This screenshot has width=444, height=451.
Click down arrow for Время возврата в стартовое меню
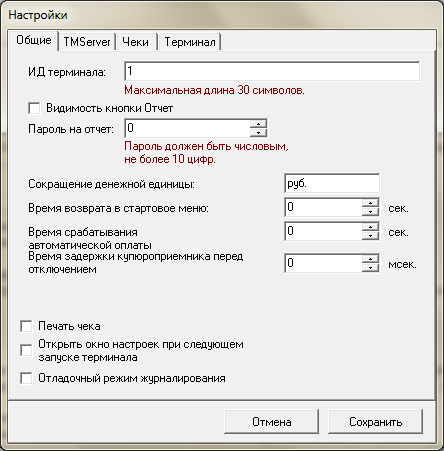coord(370,211)
